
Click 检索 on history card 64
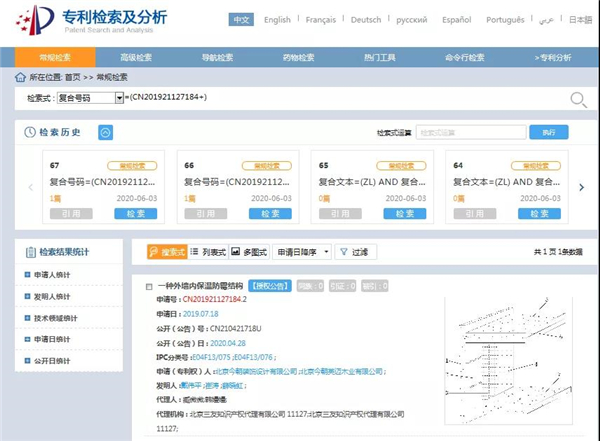[x=540, y=214]
